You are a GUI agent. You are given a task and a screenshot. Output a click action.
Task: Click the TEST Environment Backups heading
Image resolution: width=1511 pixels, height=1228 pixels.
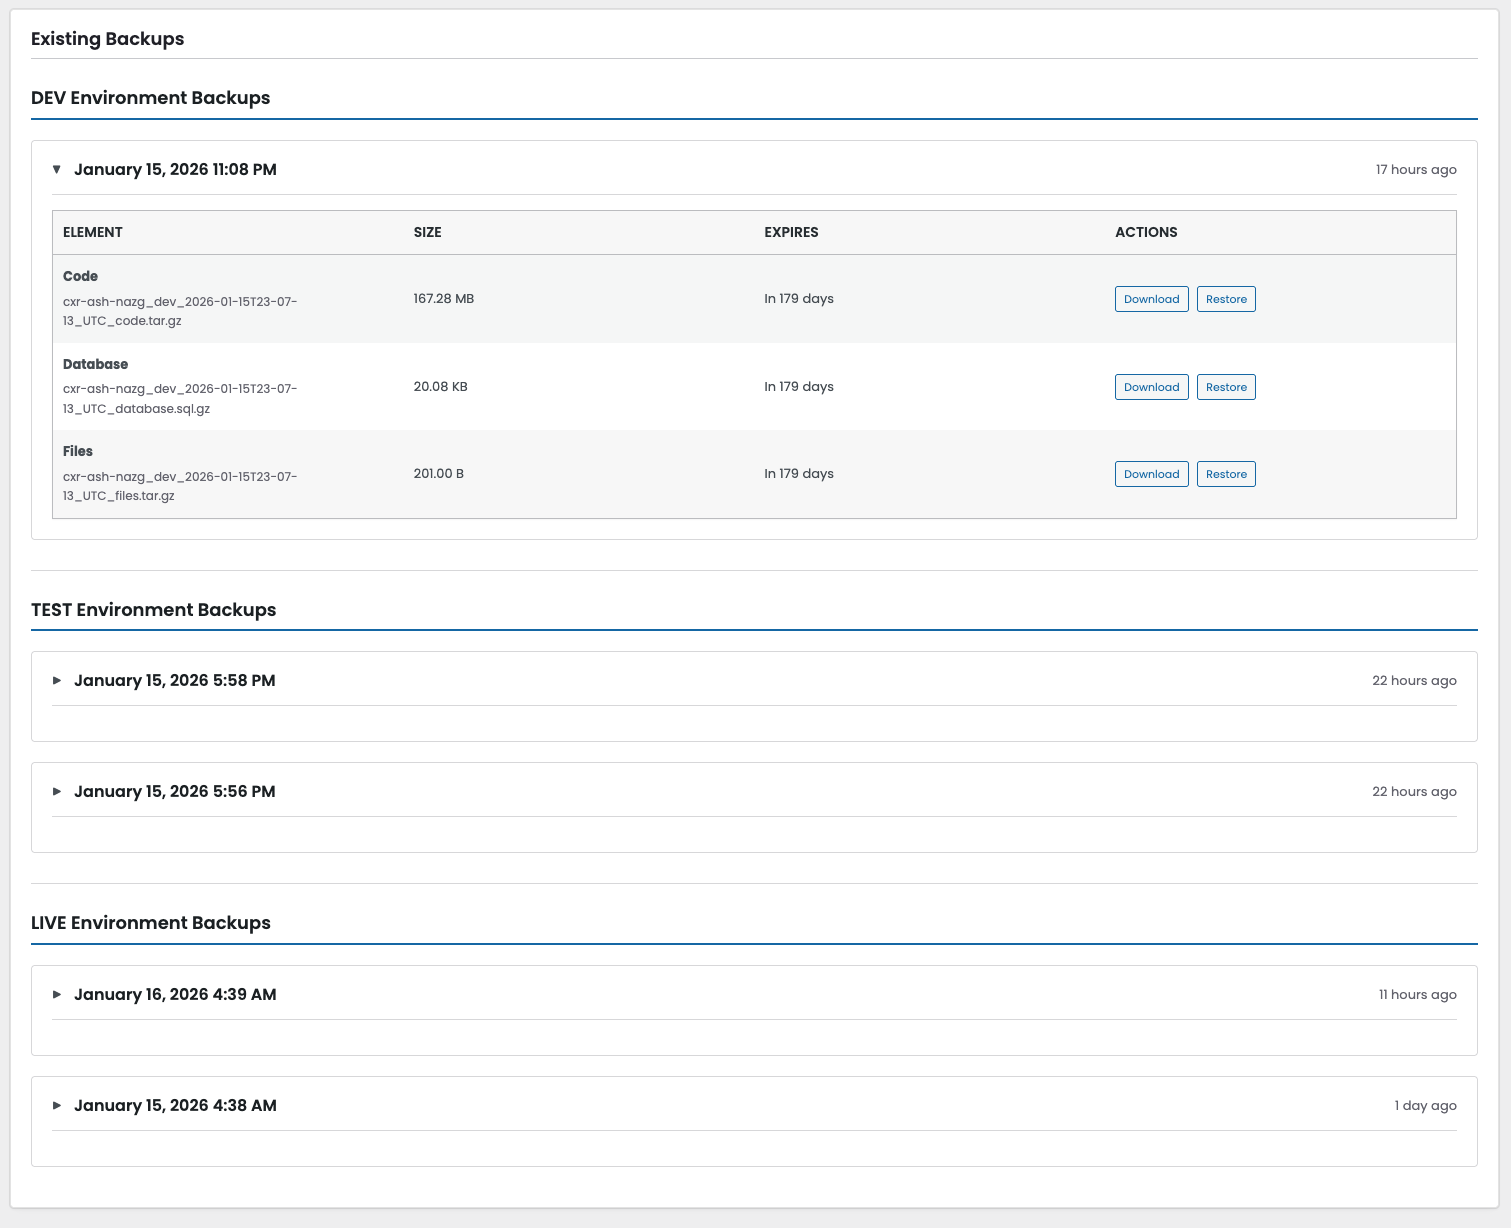pyautogui.click(x=153, y=609)
